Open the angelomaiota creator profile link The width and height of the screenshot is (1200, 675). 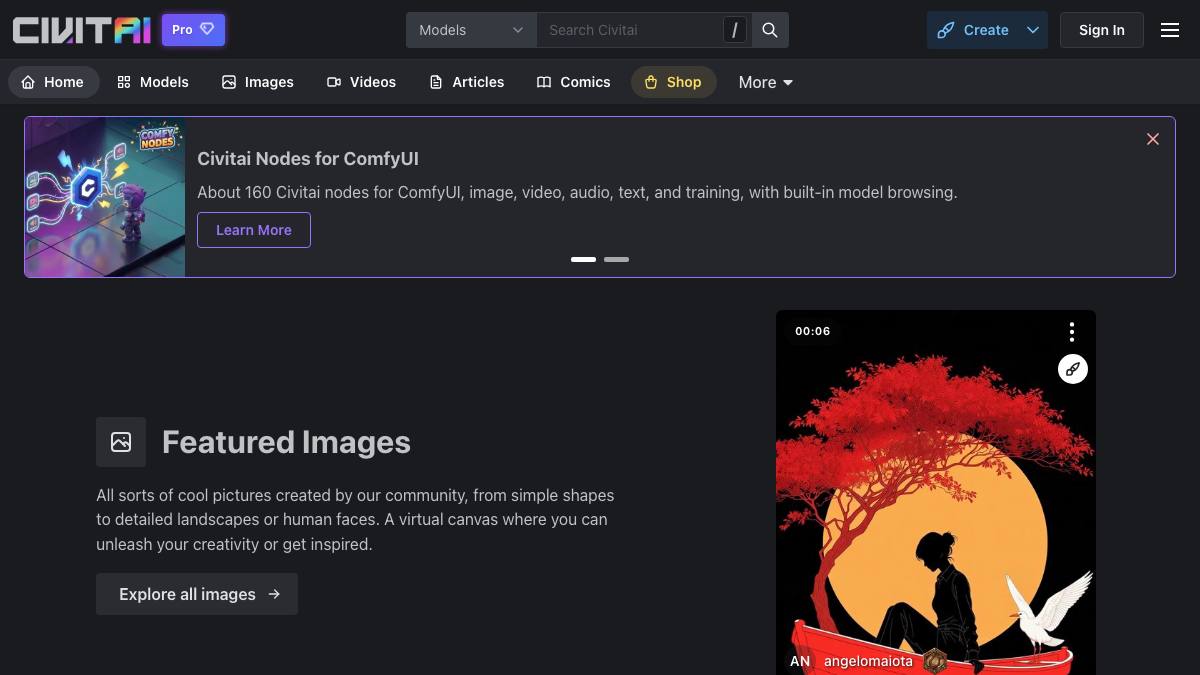868,661
